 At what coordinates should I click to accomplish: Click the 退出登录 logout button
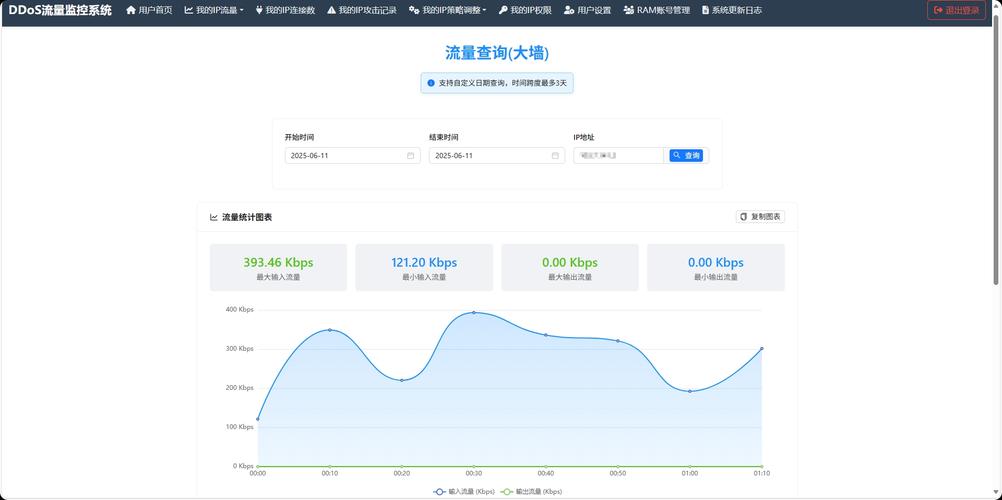(956, 10)
